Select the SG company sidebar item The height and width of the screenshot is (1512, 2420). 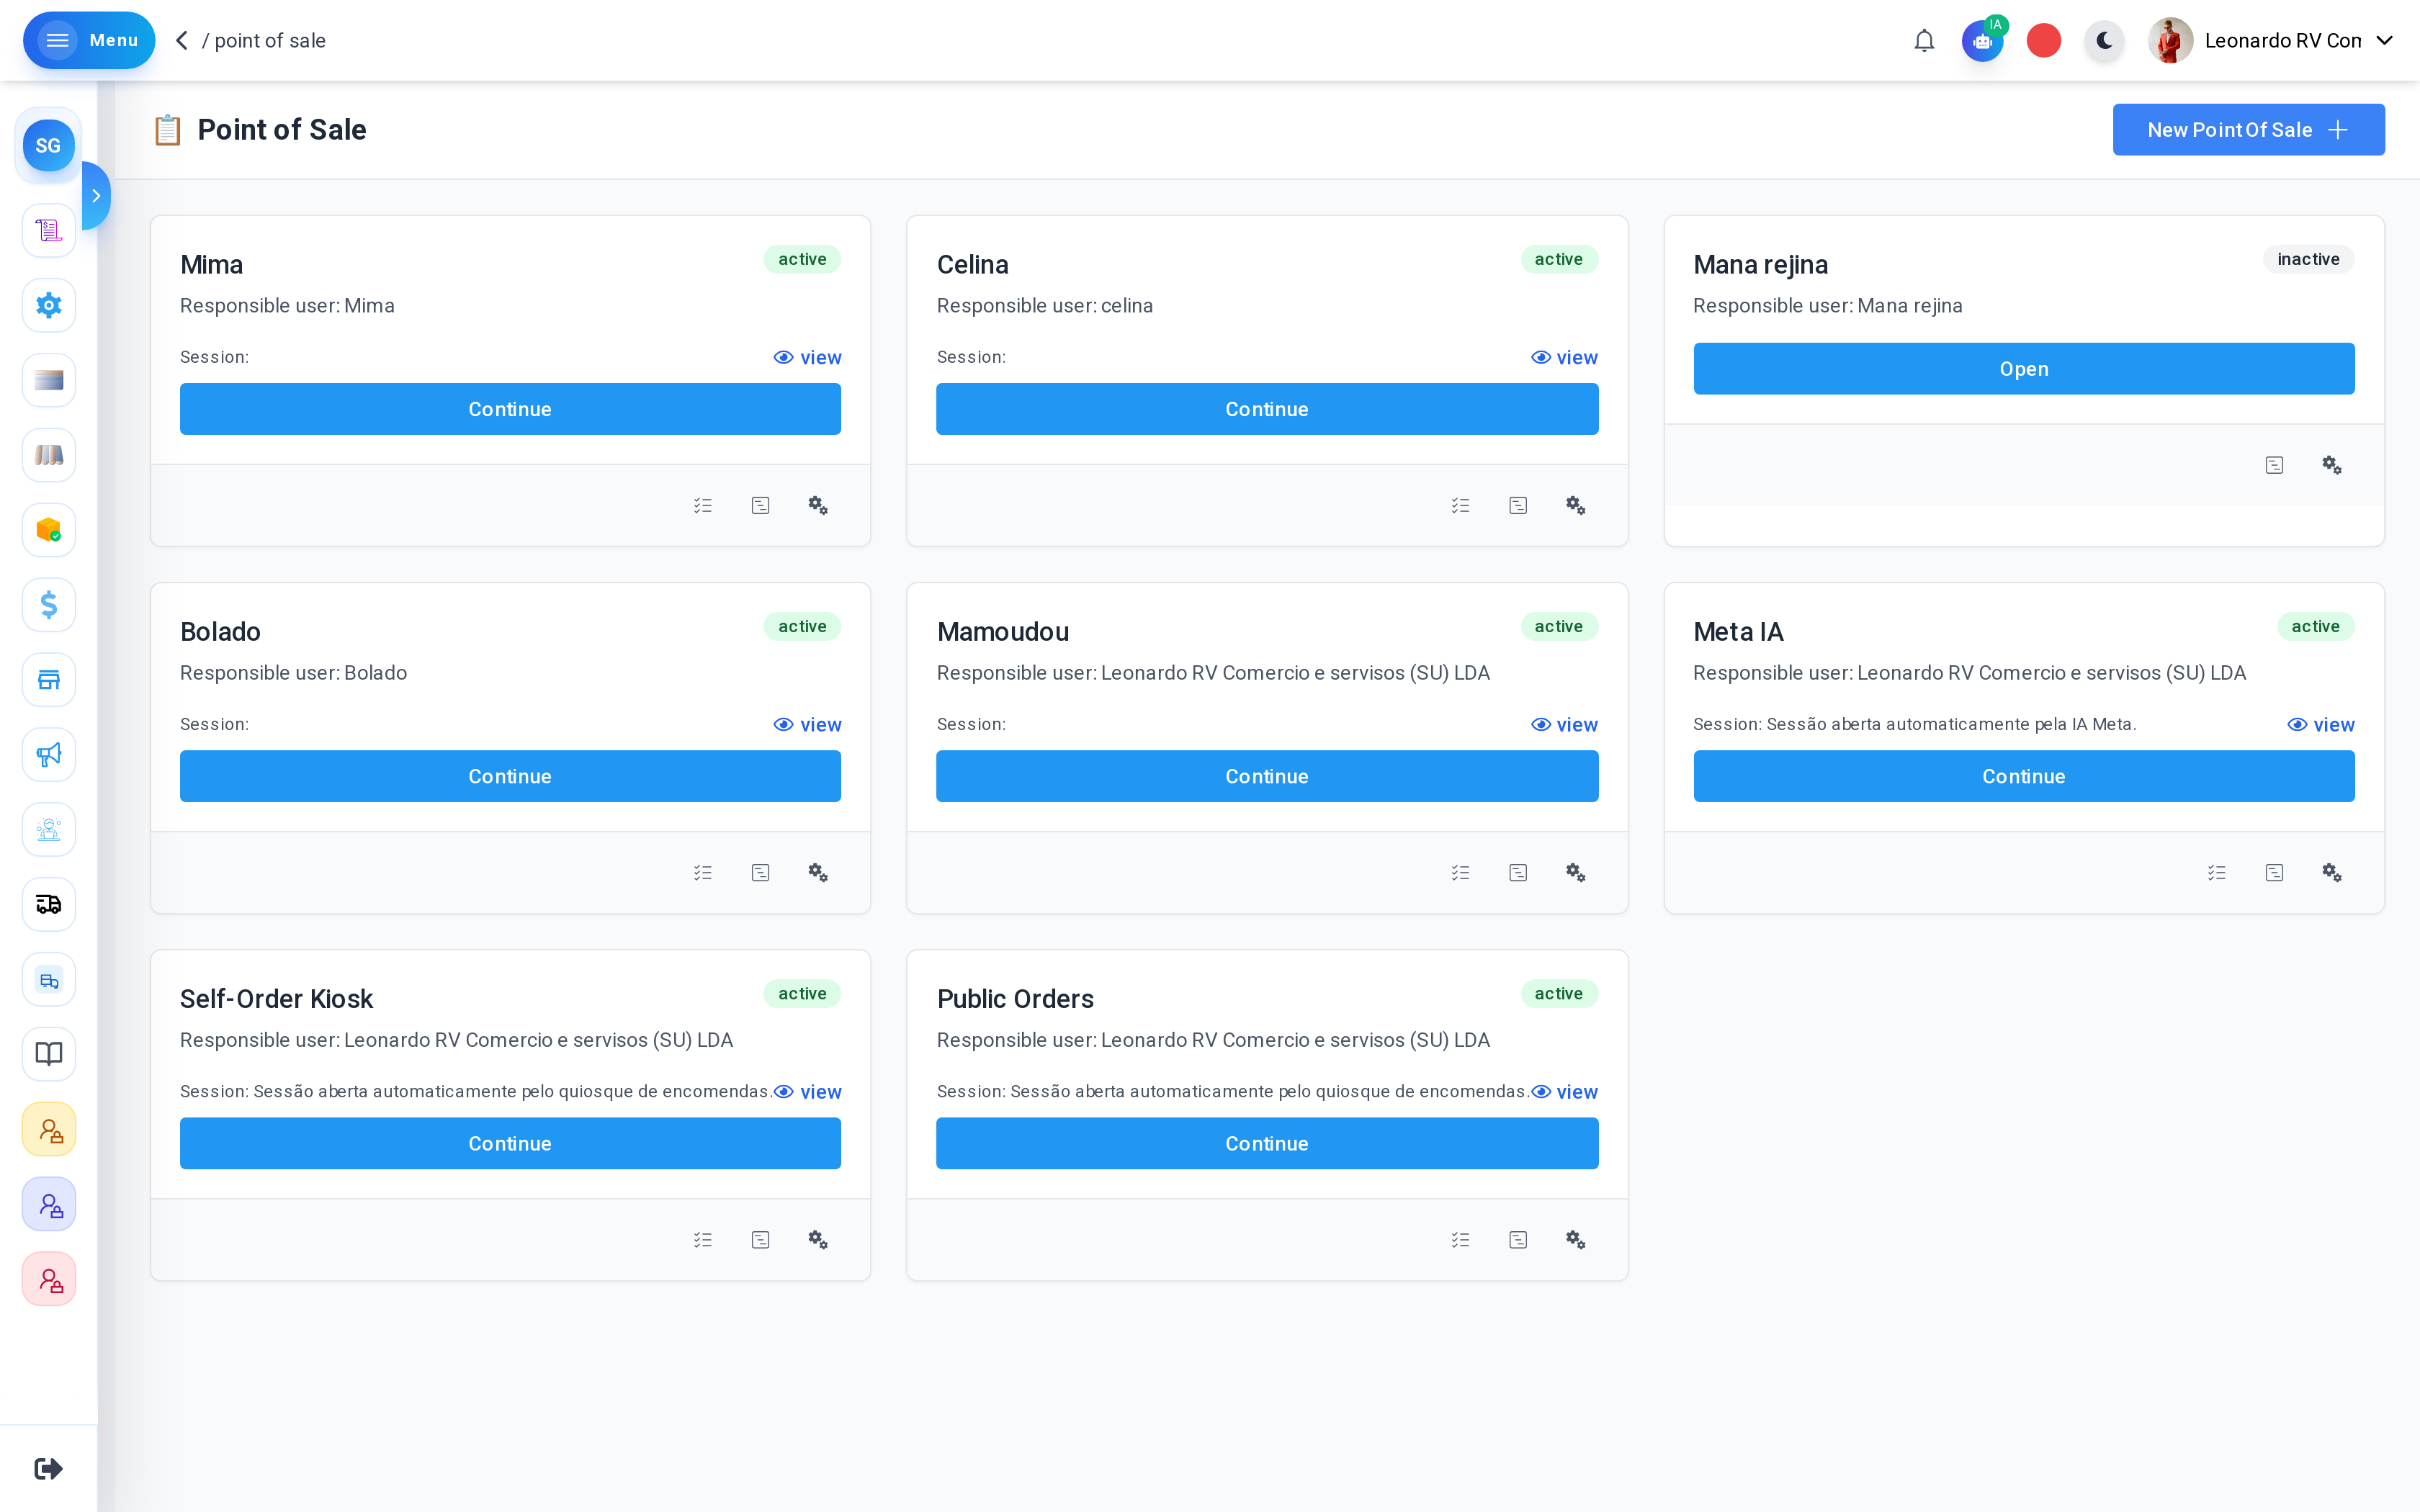pos(49,146)
